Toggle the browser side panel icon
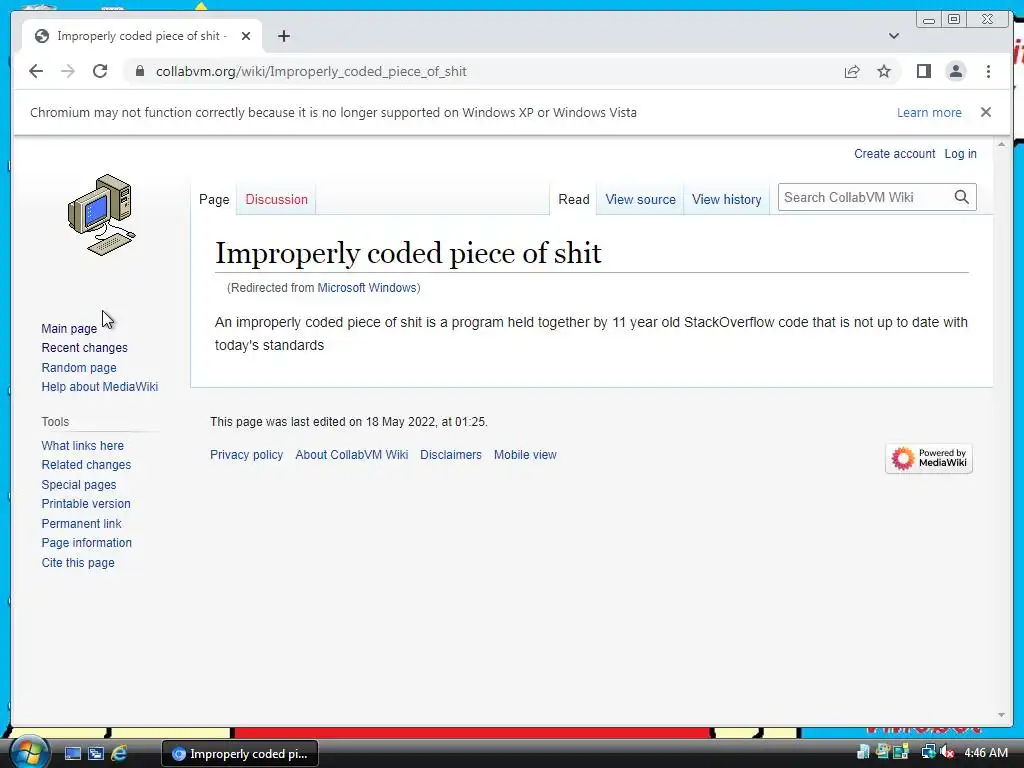The height and width of the screenshot is (768, 1024). click(923, 71)
